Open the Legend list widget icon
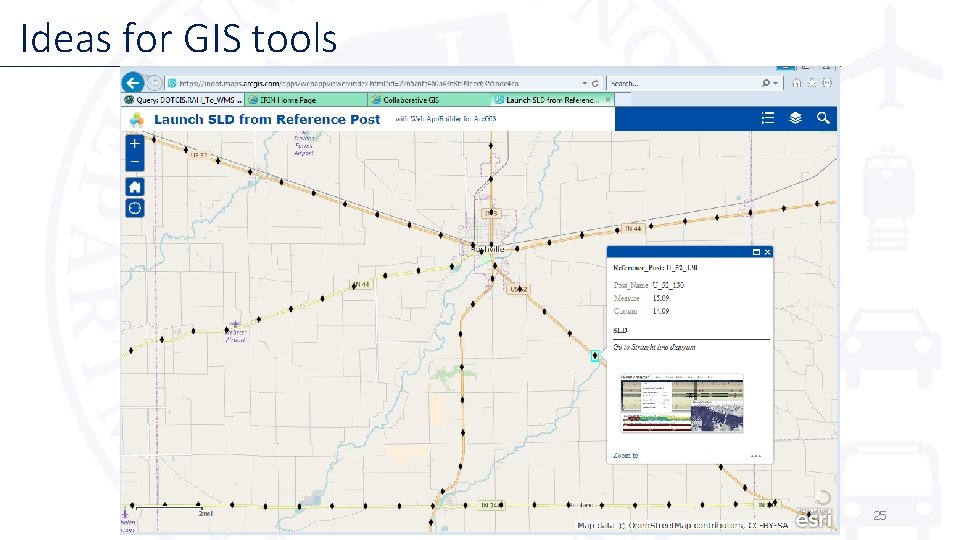This screenshot has height=540, width=960. (x=768, y=118)
